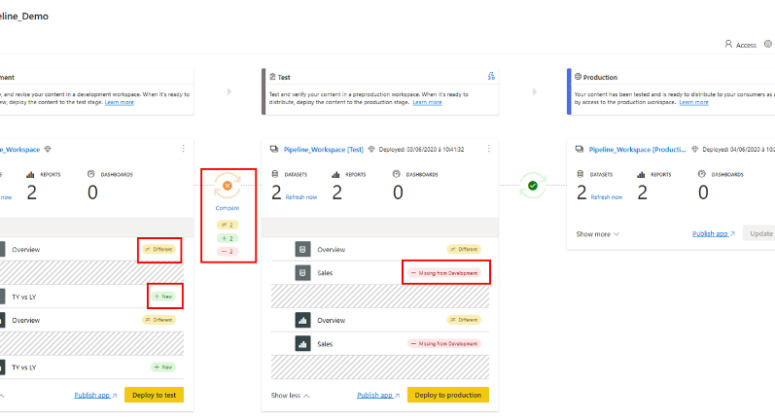
Task: Collapse list with Show less
Action: click(x=290, y=395)
